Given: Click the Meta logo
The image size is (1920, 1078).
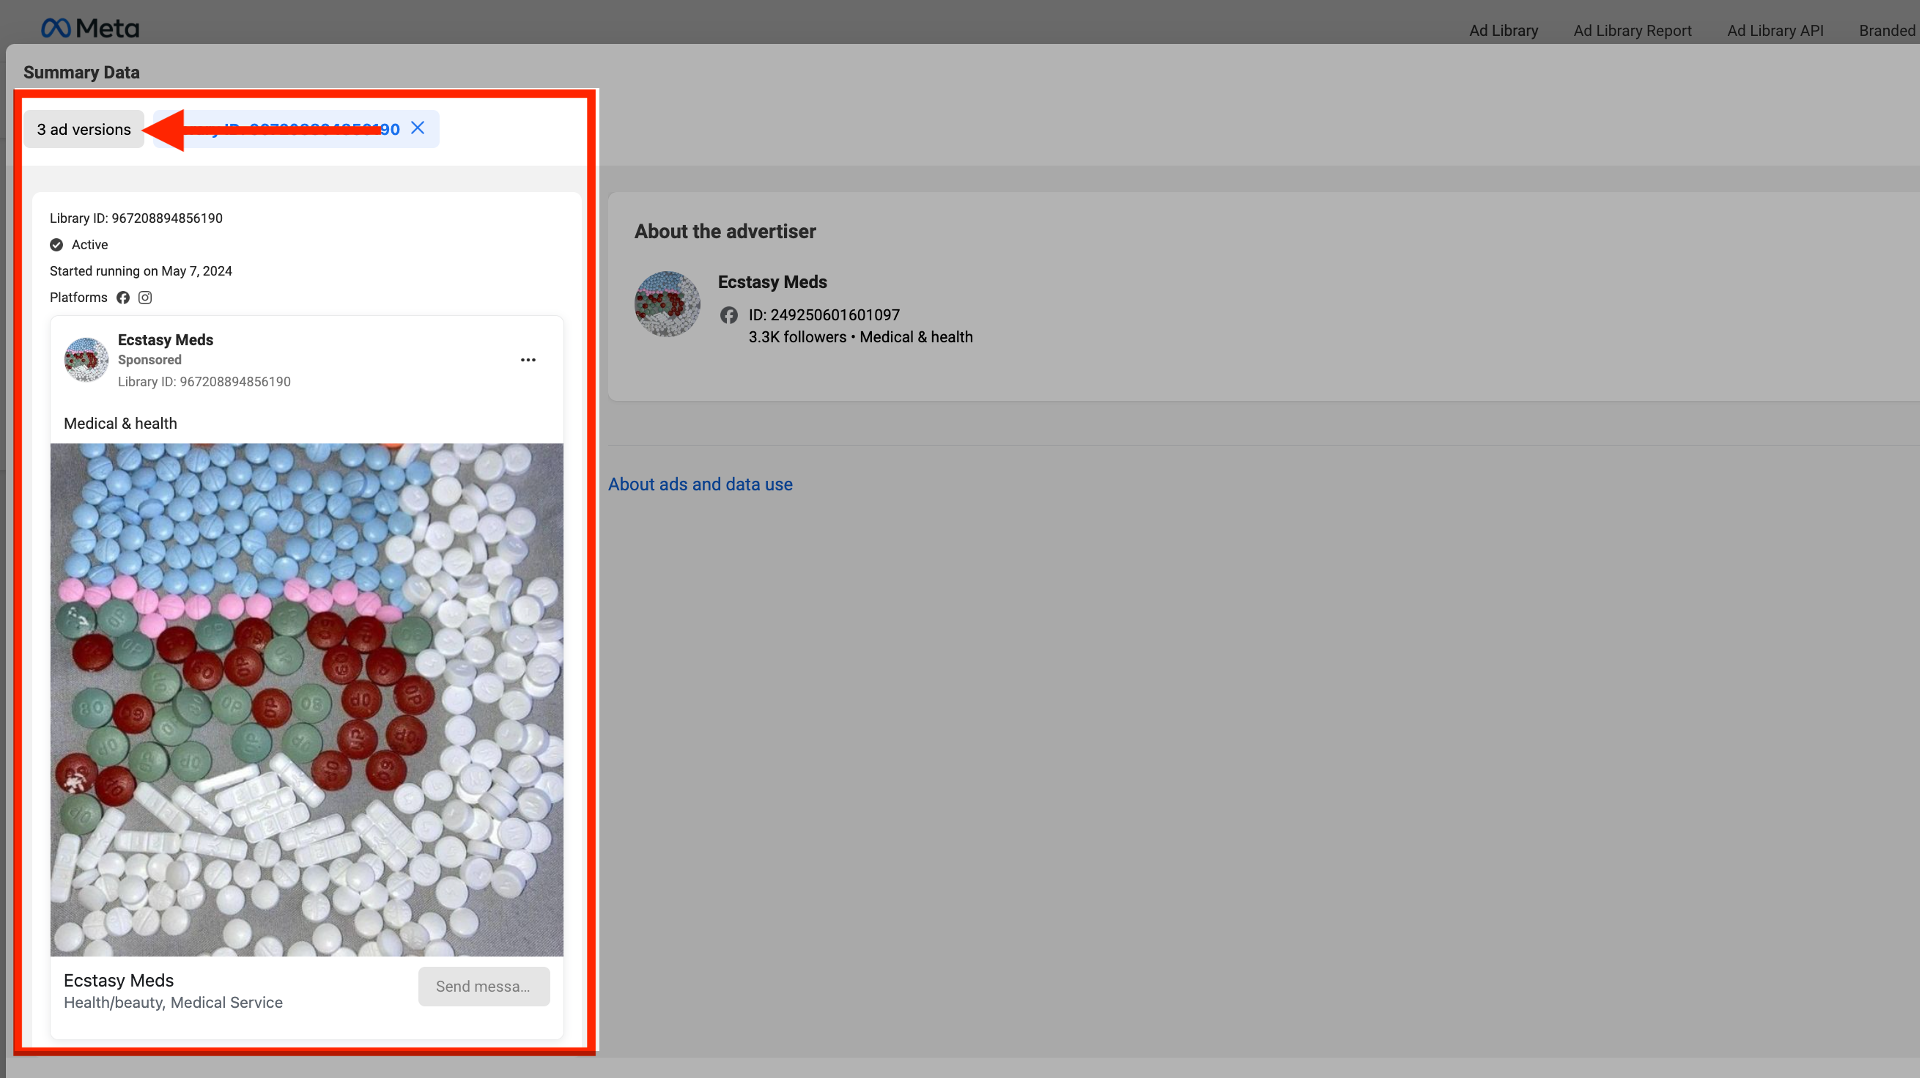Looking at the screenshot, I should pos(90,28).
